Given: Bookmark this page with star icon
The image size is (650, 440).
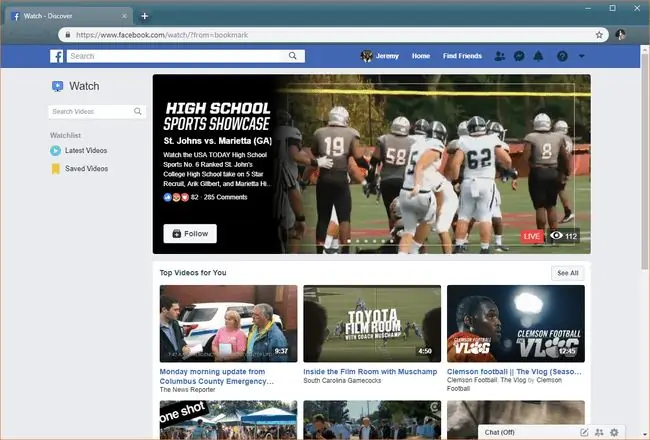Looking at the screenshot, I should coord(599,35).
